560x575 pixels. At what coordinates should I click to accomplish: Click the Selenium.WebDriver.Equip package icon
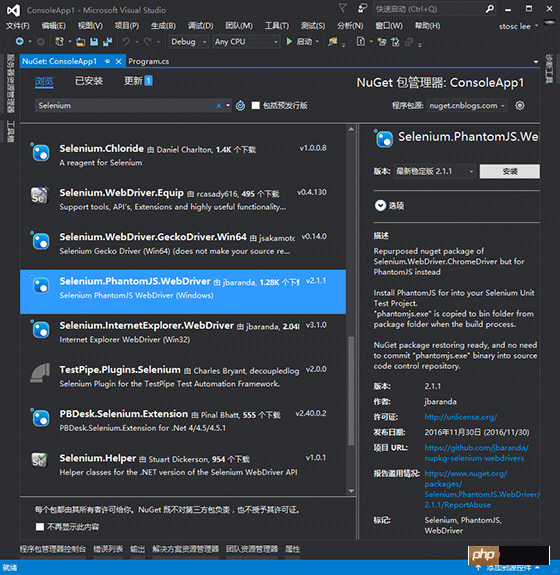coord(40,196)
